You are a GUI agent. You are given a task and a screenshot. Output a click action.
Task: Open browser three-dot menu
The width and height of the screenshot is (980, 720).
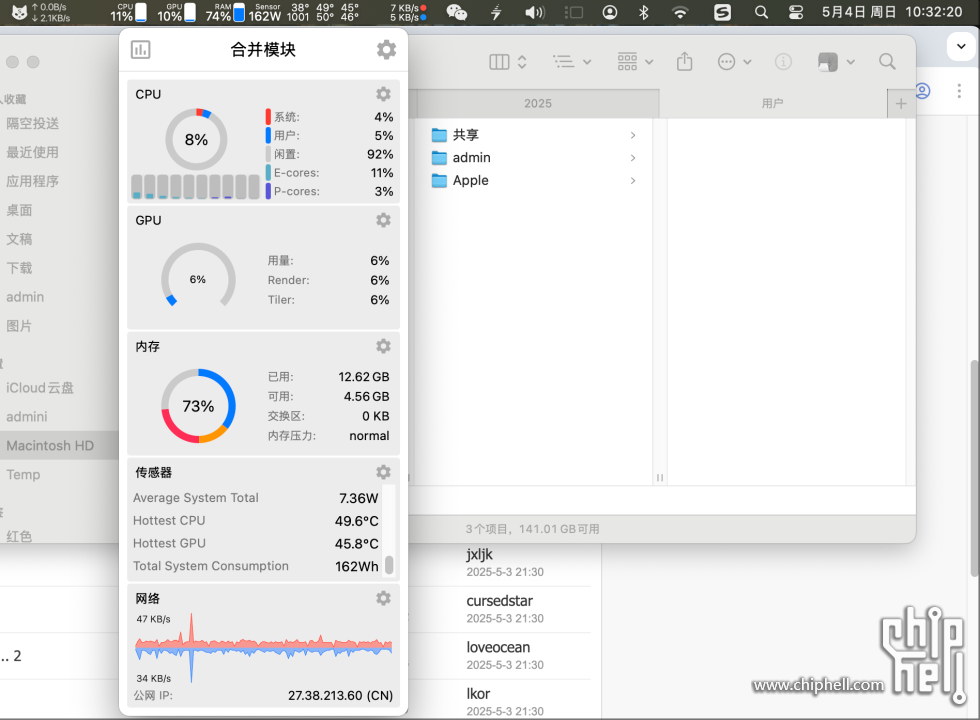tap(959, 91)
